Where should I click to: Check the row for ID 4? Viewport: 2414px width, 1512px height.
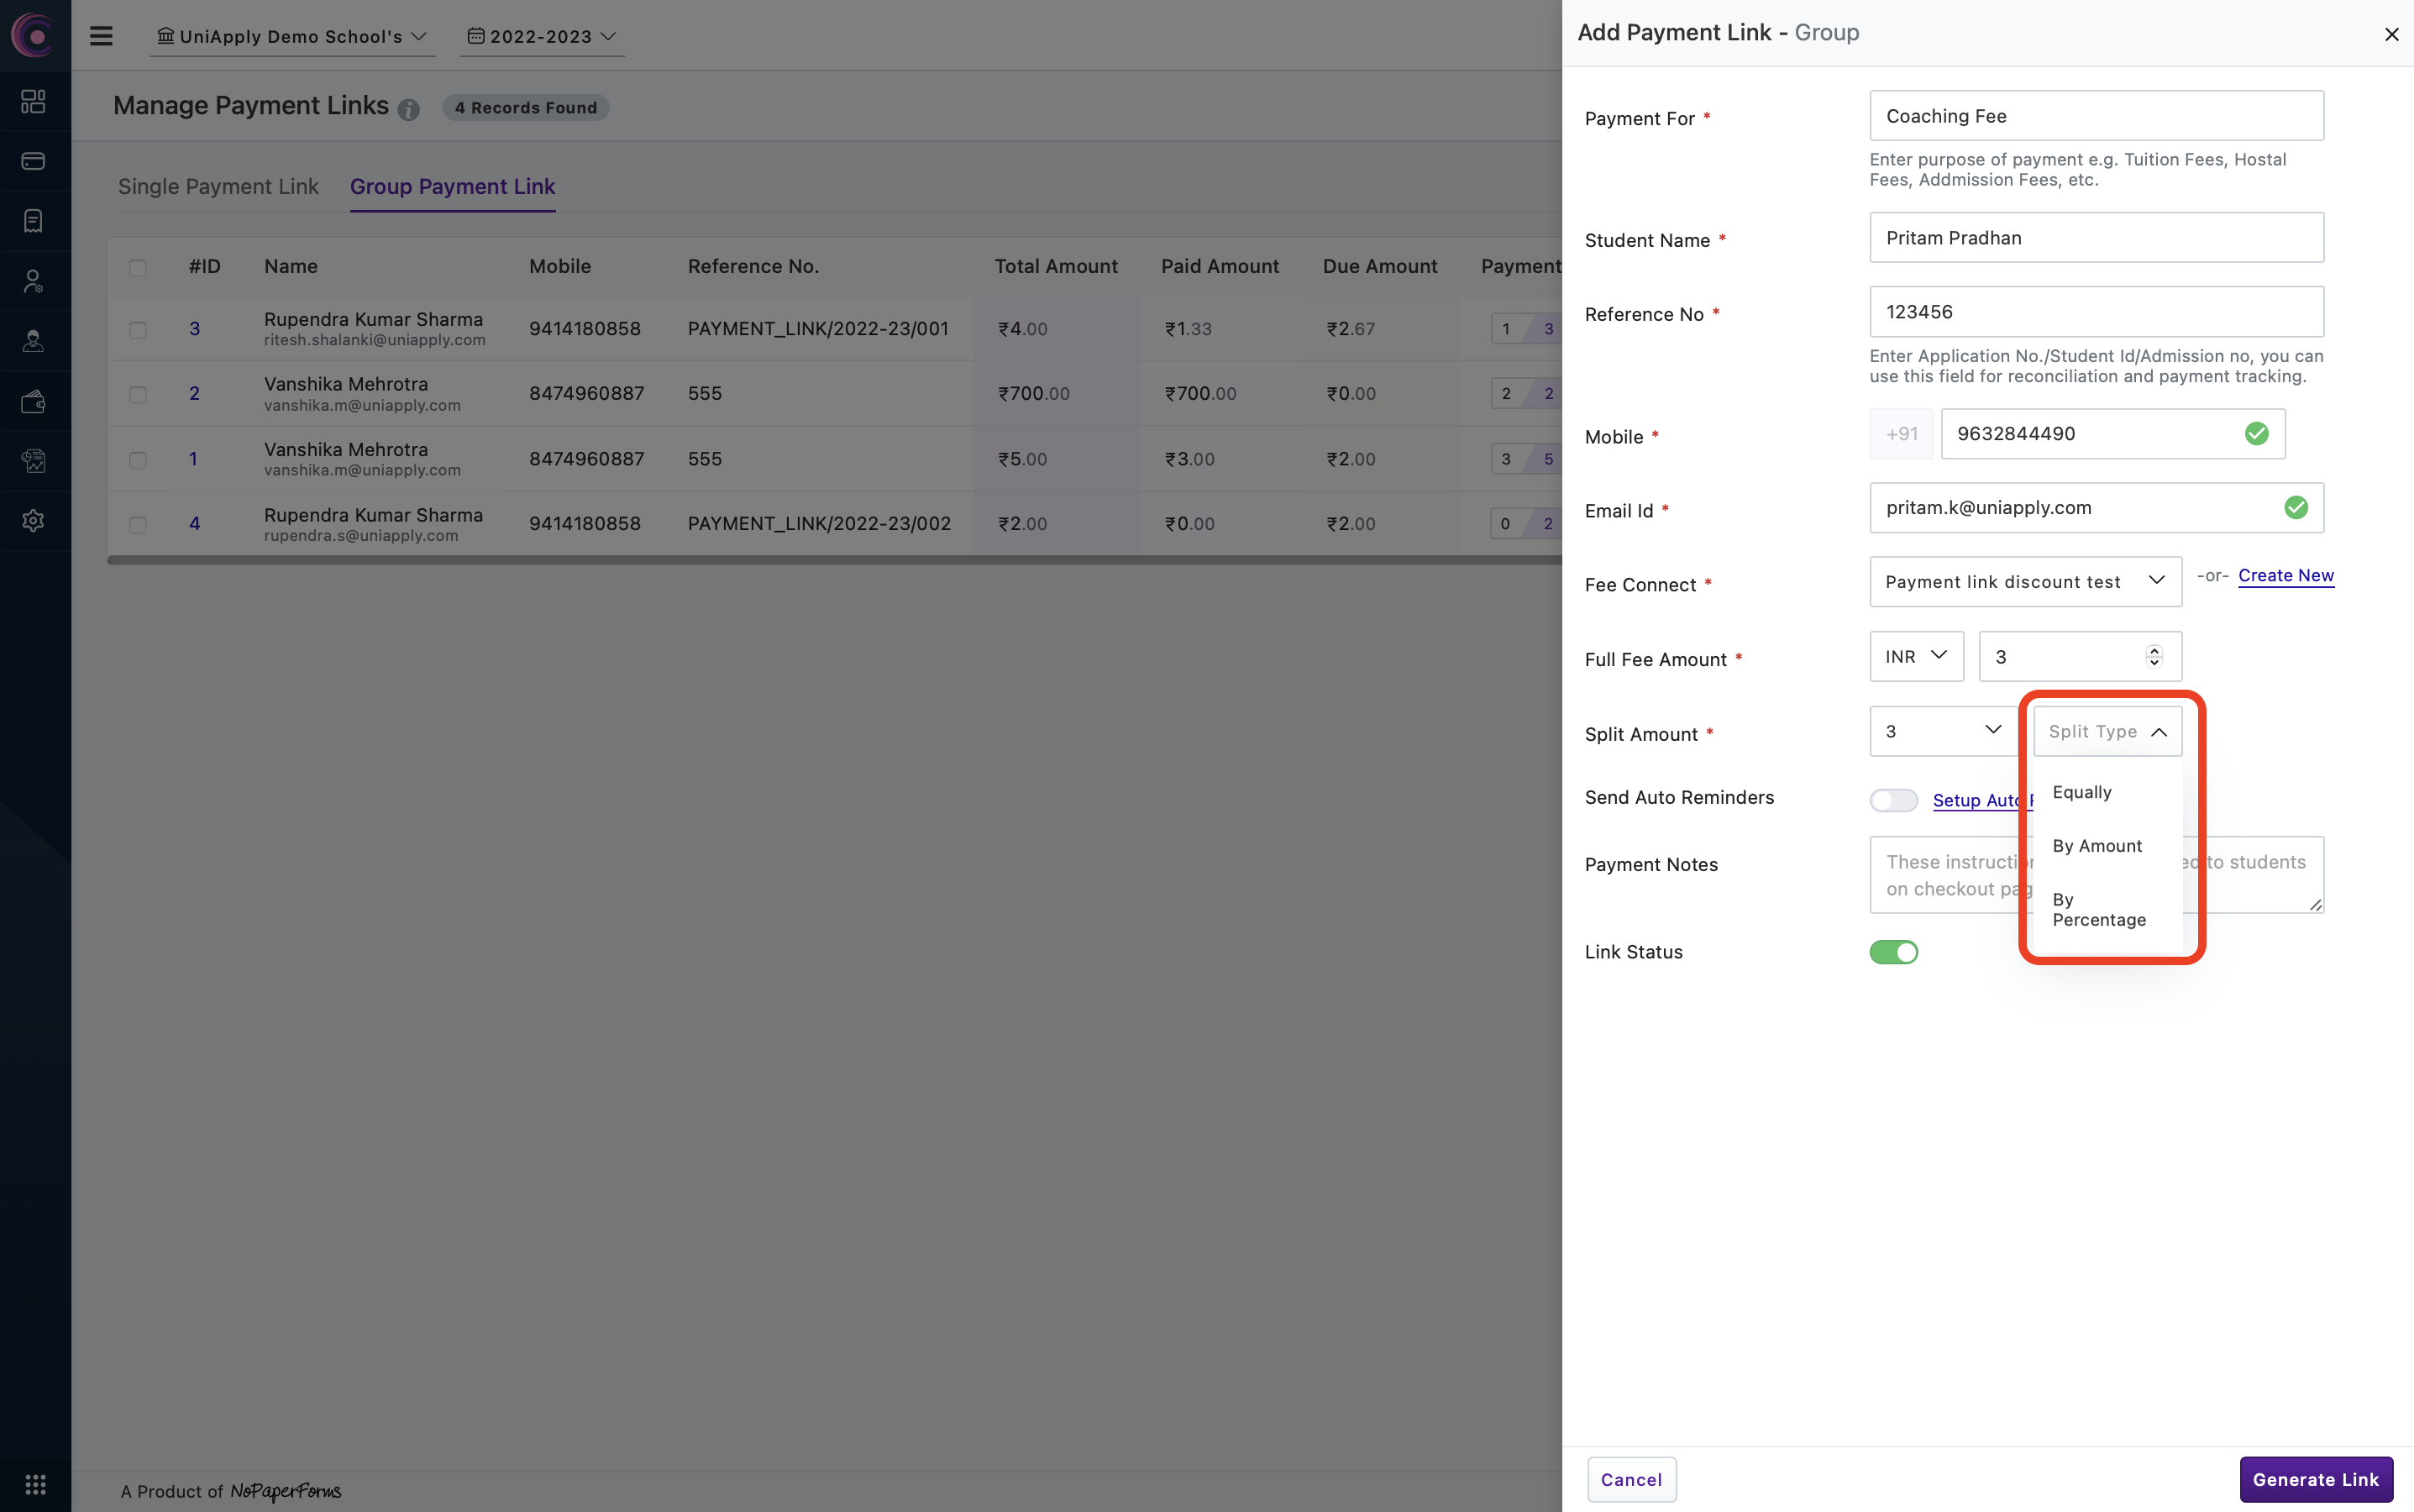[138, 524]
